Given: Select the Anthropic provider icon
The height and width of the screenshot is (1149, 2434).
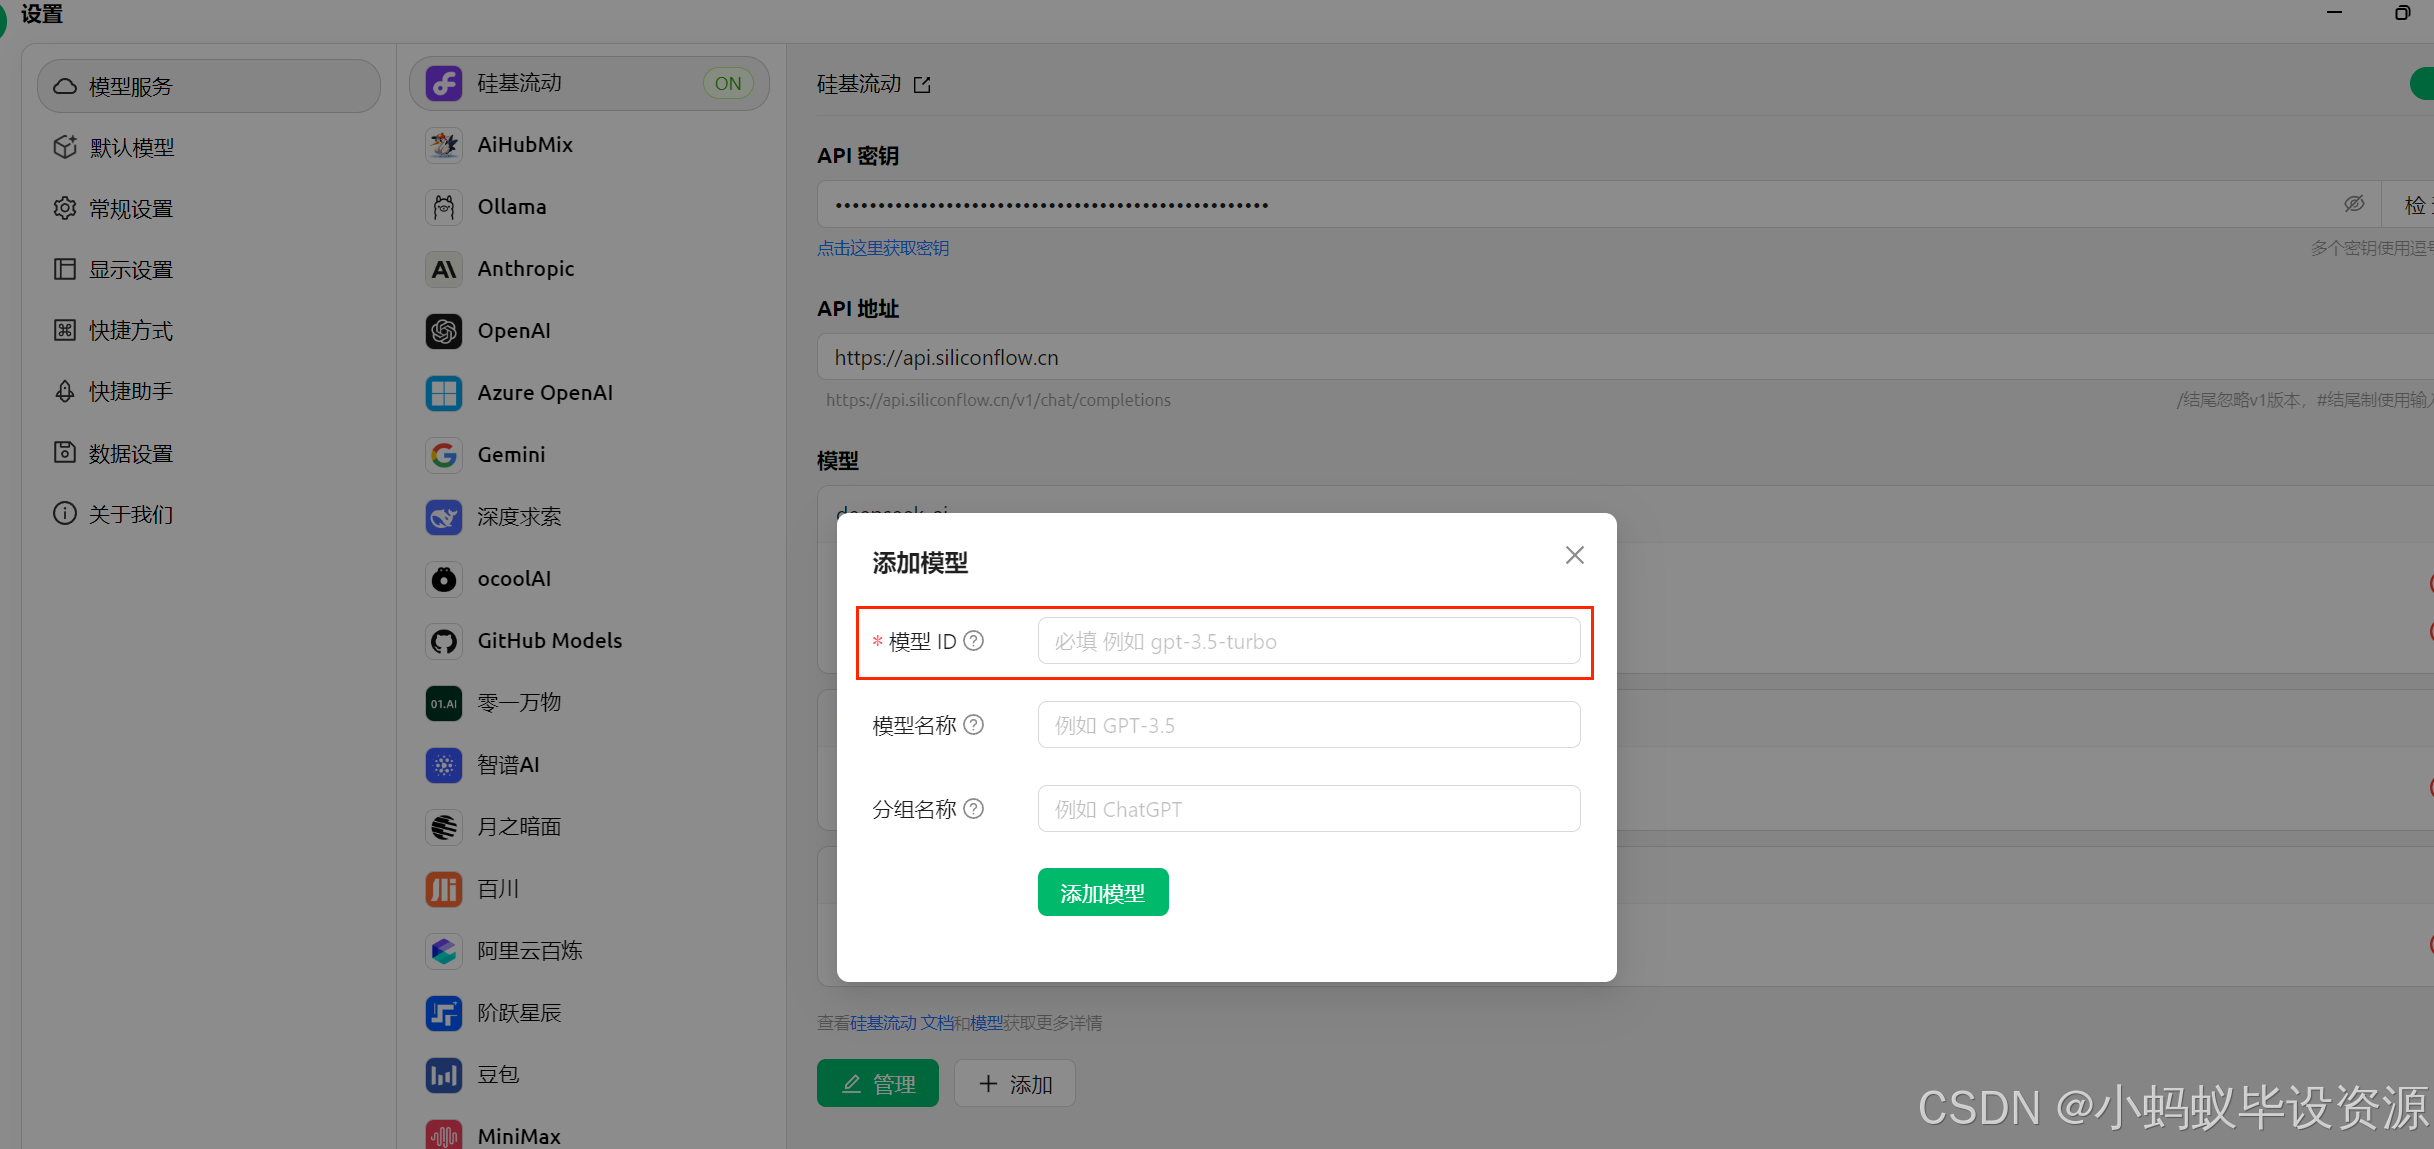Looking at the screenshot, I should tap(444, 269).
